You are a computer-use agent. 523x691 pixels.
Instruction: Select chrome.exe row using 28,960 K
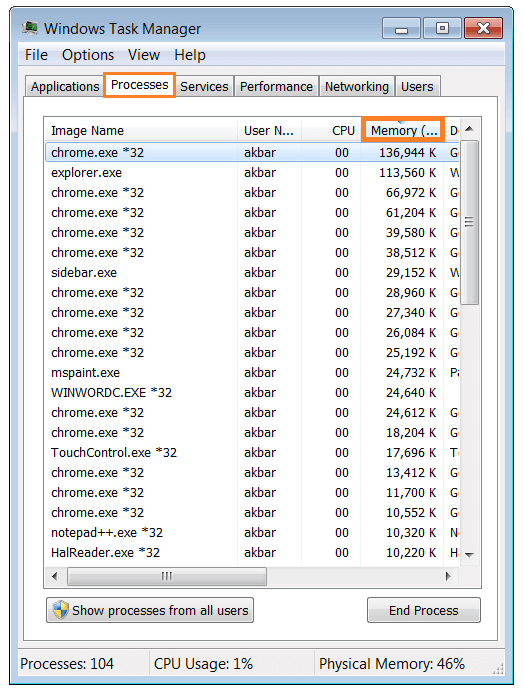tap(252, 293)
